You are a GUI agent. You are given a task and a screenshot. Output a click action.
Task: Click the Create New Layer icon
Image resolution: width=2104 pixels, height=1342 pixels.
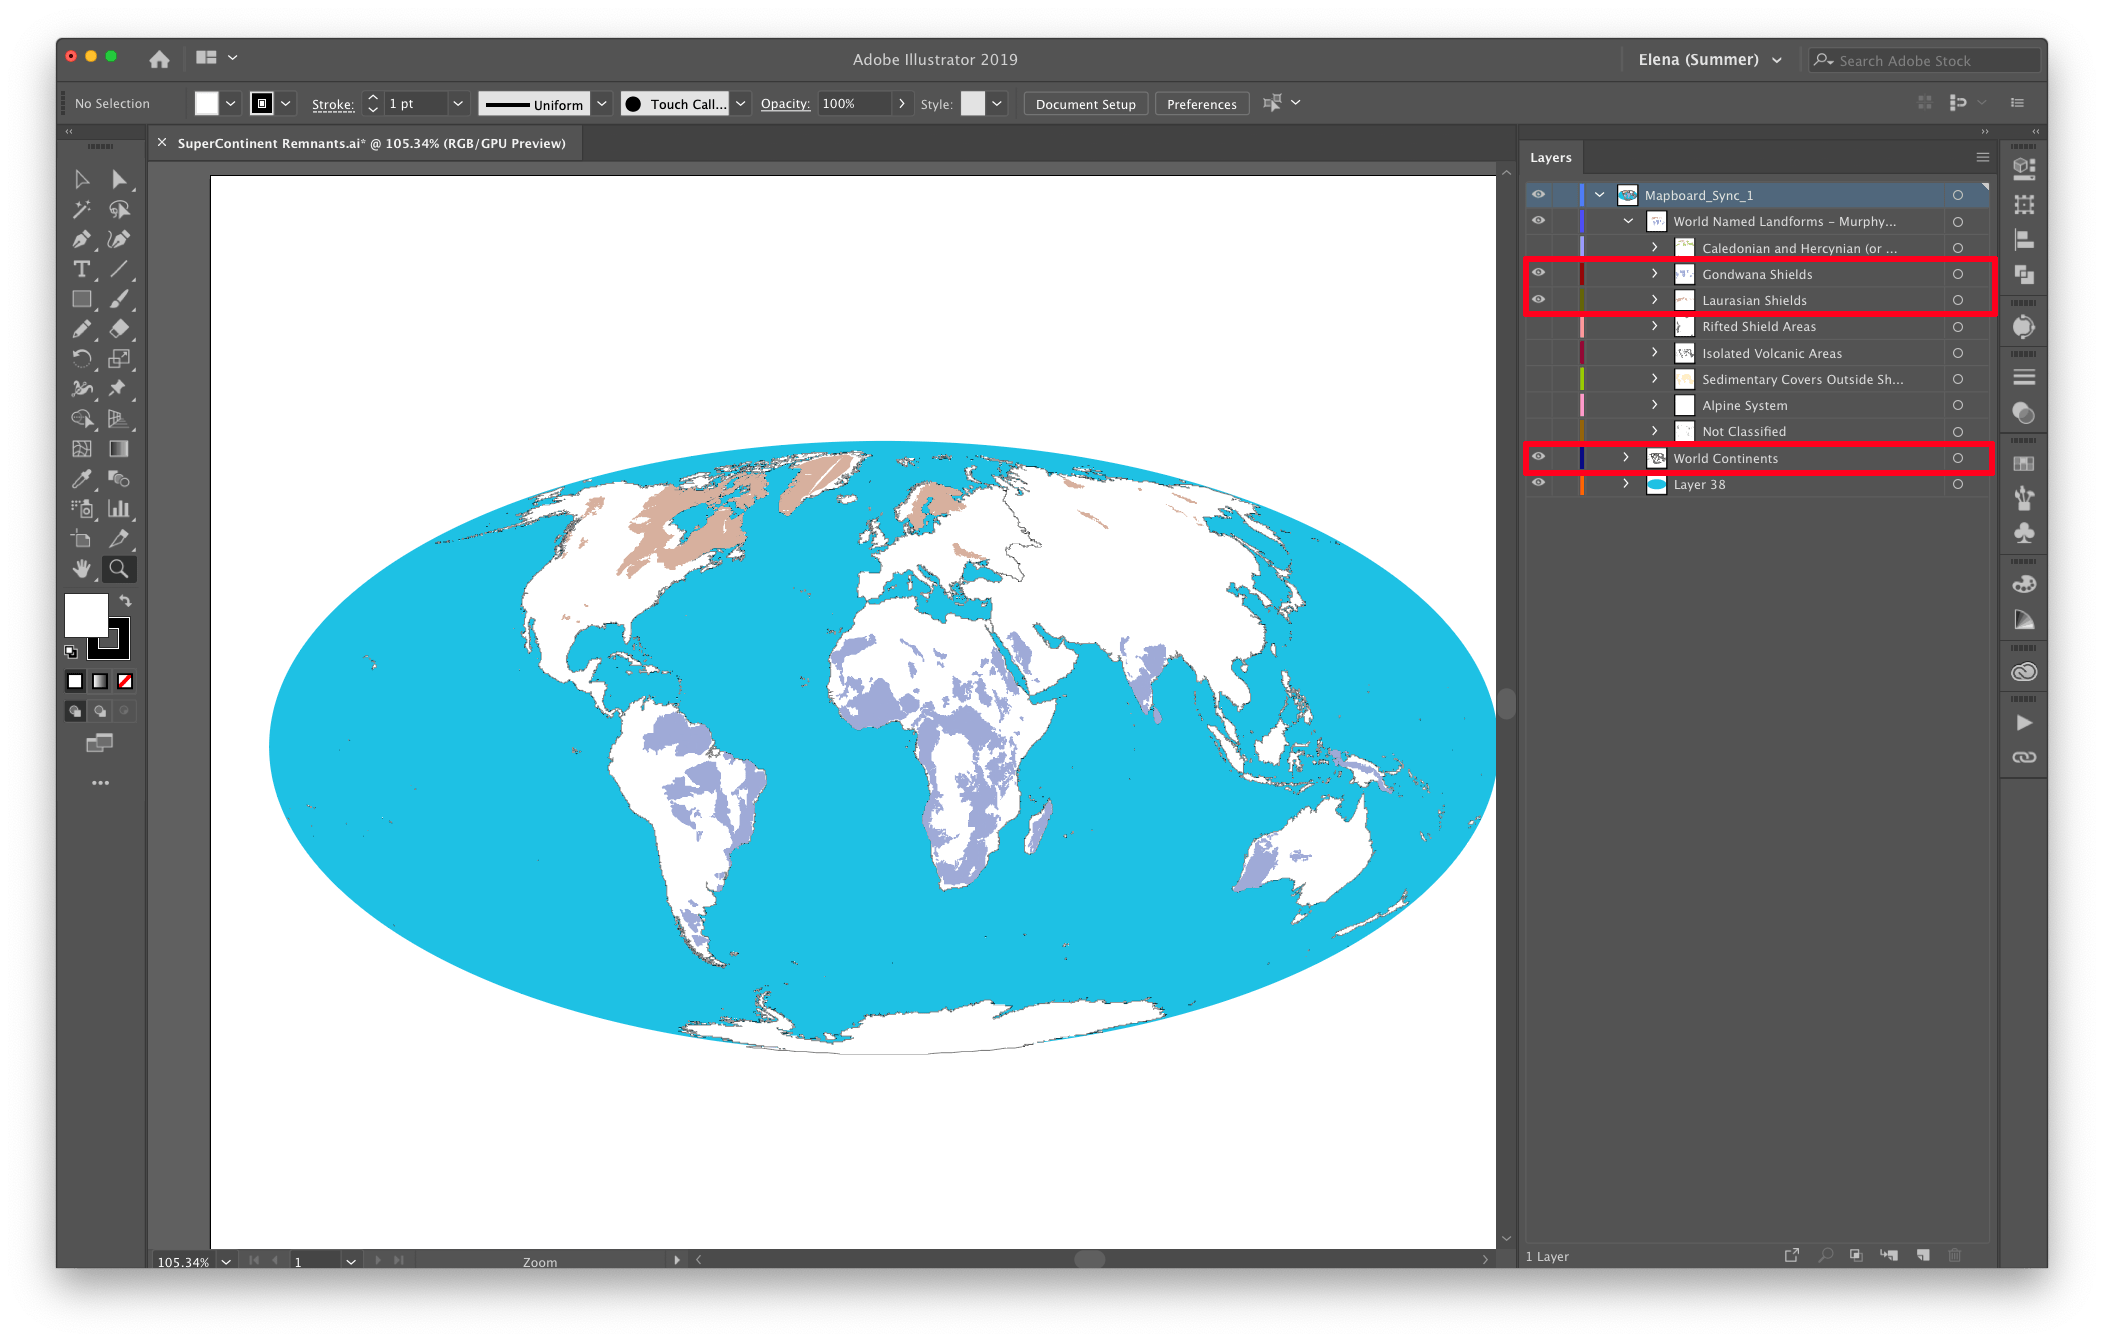[x=1923, y=1255]
